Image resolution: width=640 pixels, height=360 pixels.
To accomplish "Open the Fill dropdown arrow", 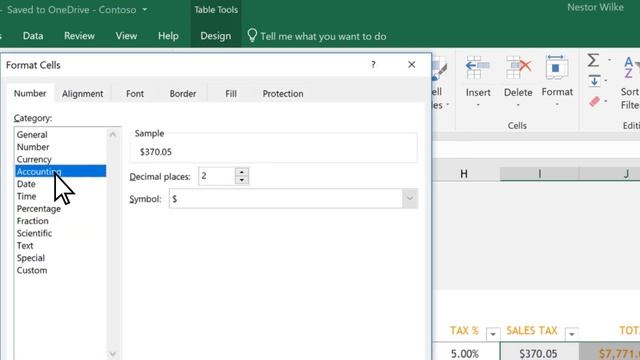I will [606, 80].
